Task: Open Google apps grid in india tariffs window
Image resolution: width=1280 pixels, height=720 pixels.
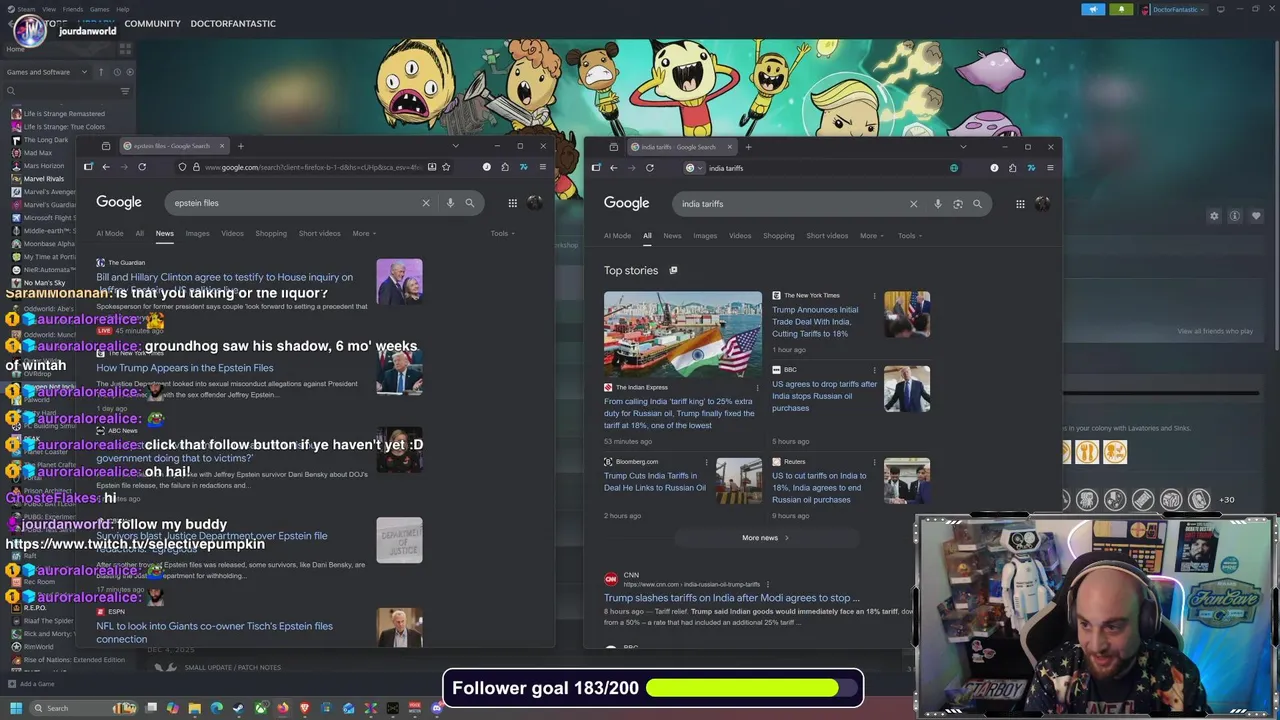Action: [1020, 204]
